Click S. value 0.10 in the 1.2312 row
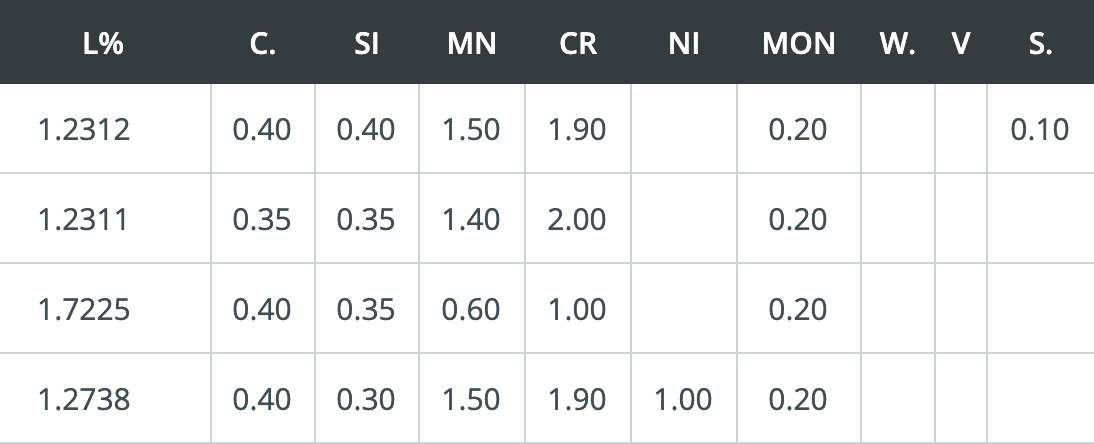 pos(1040,130)
